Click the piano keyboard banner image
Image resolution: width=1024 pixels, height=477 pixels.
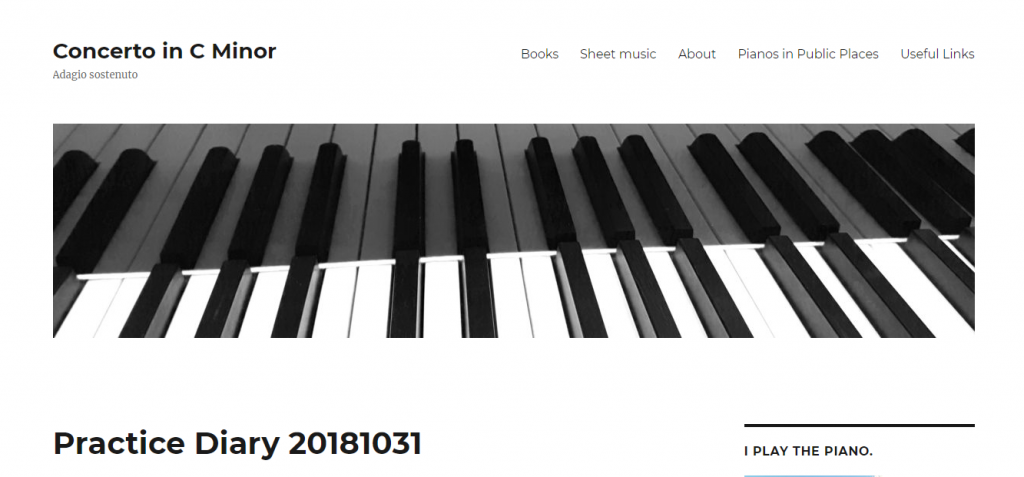513,231
